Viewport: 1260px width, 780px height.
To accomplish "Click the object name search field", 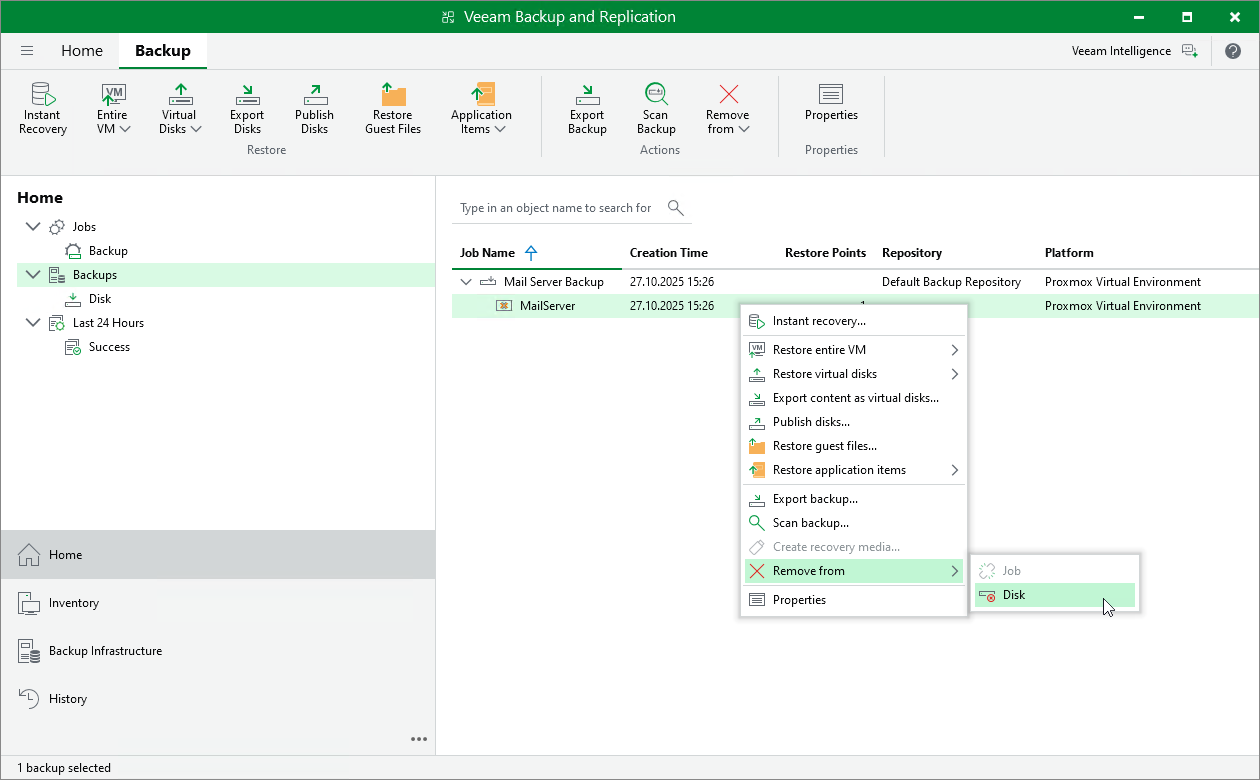I will click(x=556, y=208).
